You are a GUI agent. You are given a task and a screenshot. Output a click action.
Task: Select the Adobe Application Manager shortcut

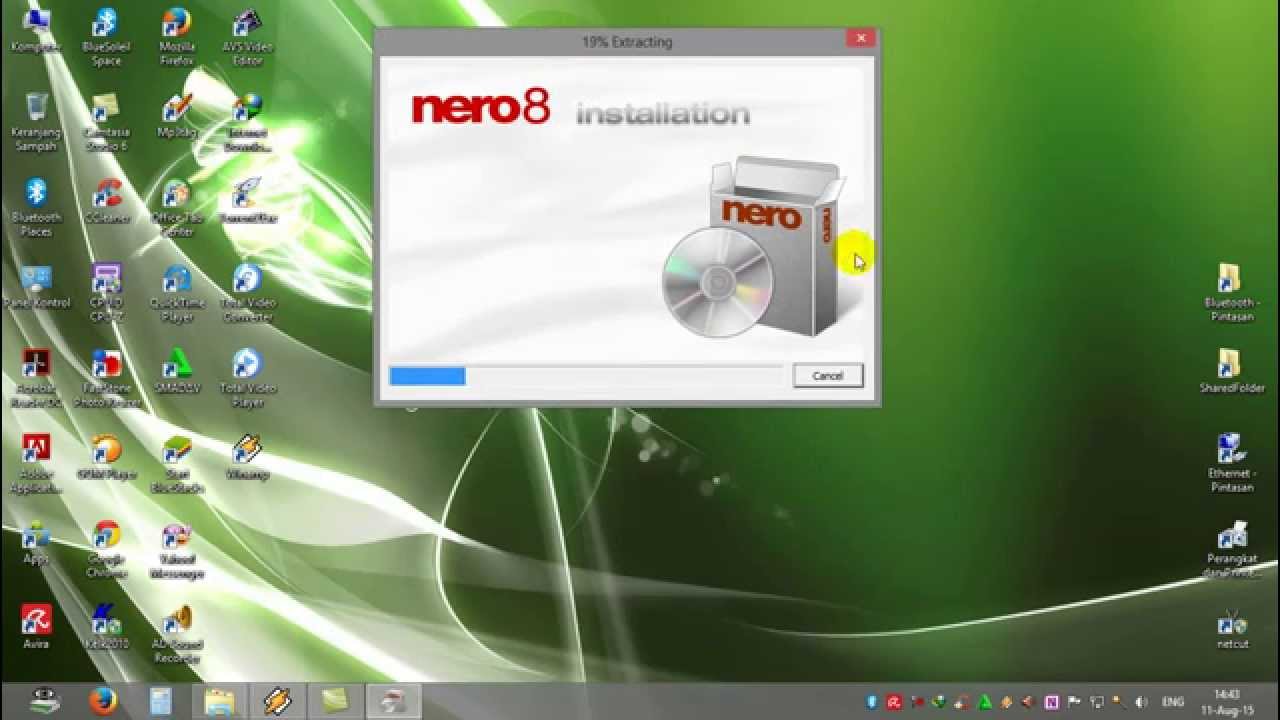[36, 464]
